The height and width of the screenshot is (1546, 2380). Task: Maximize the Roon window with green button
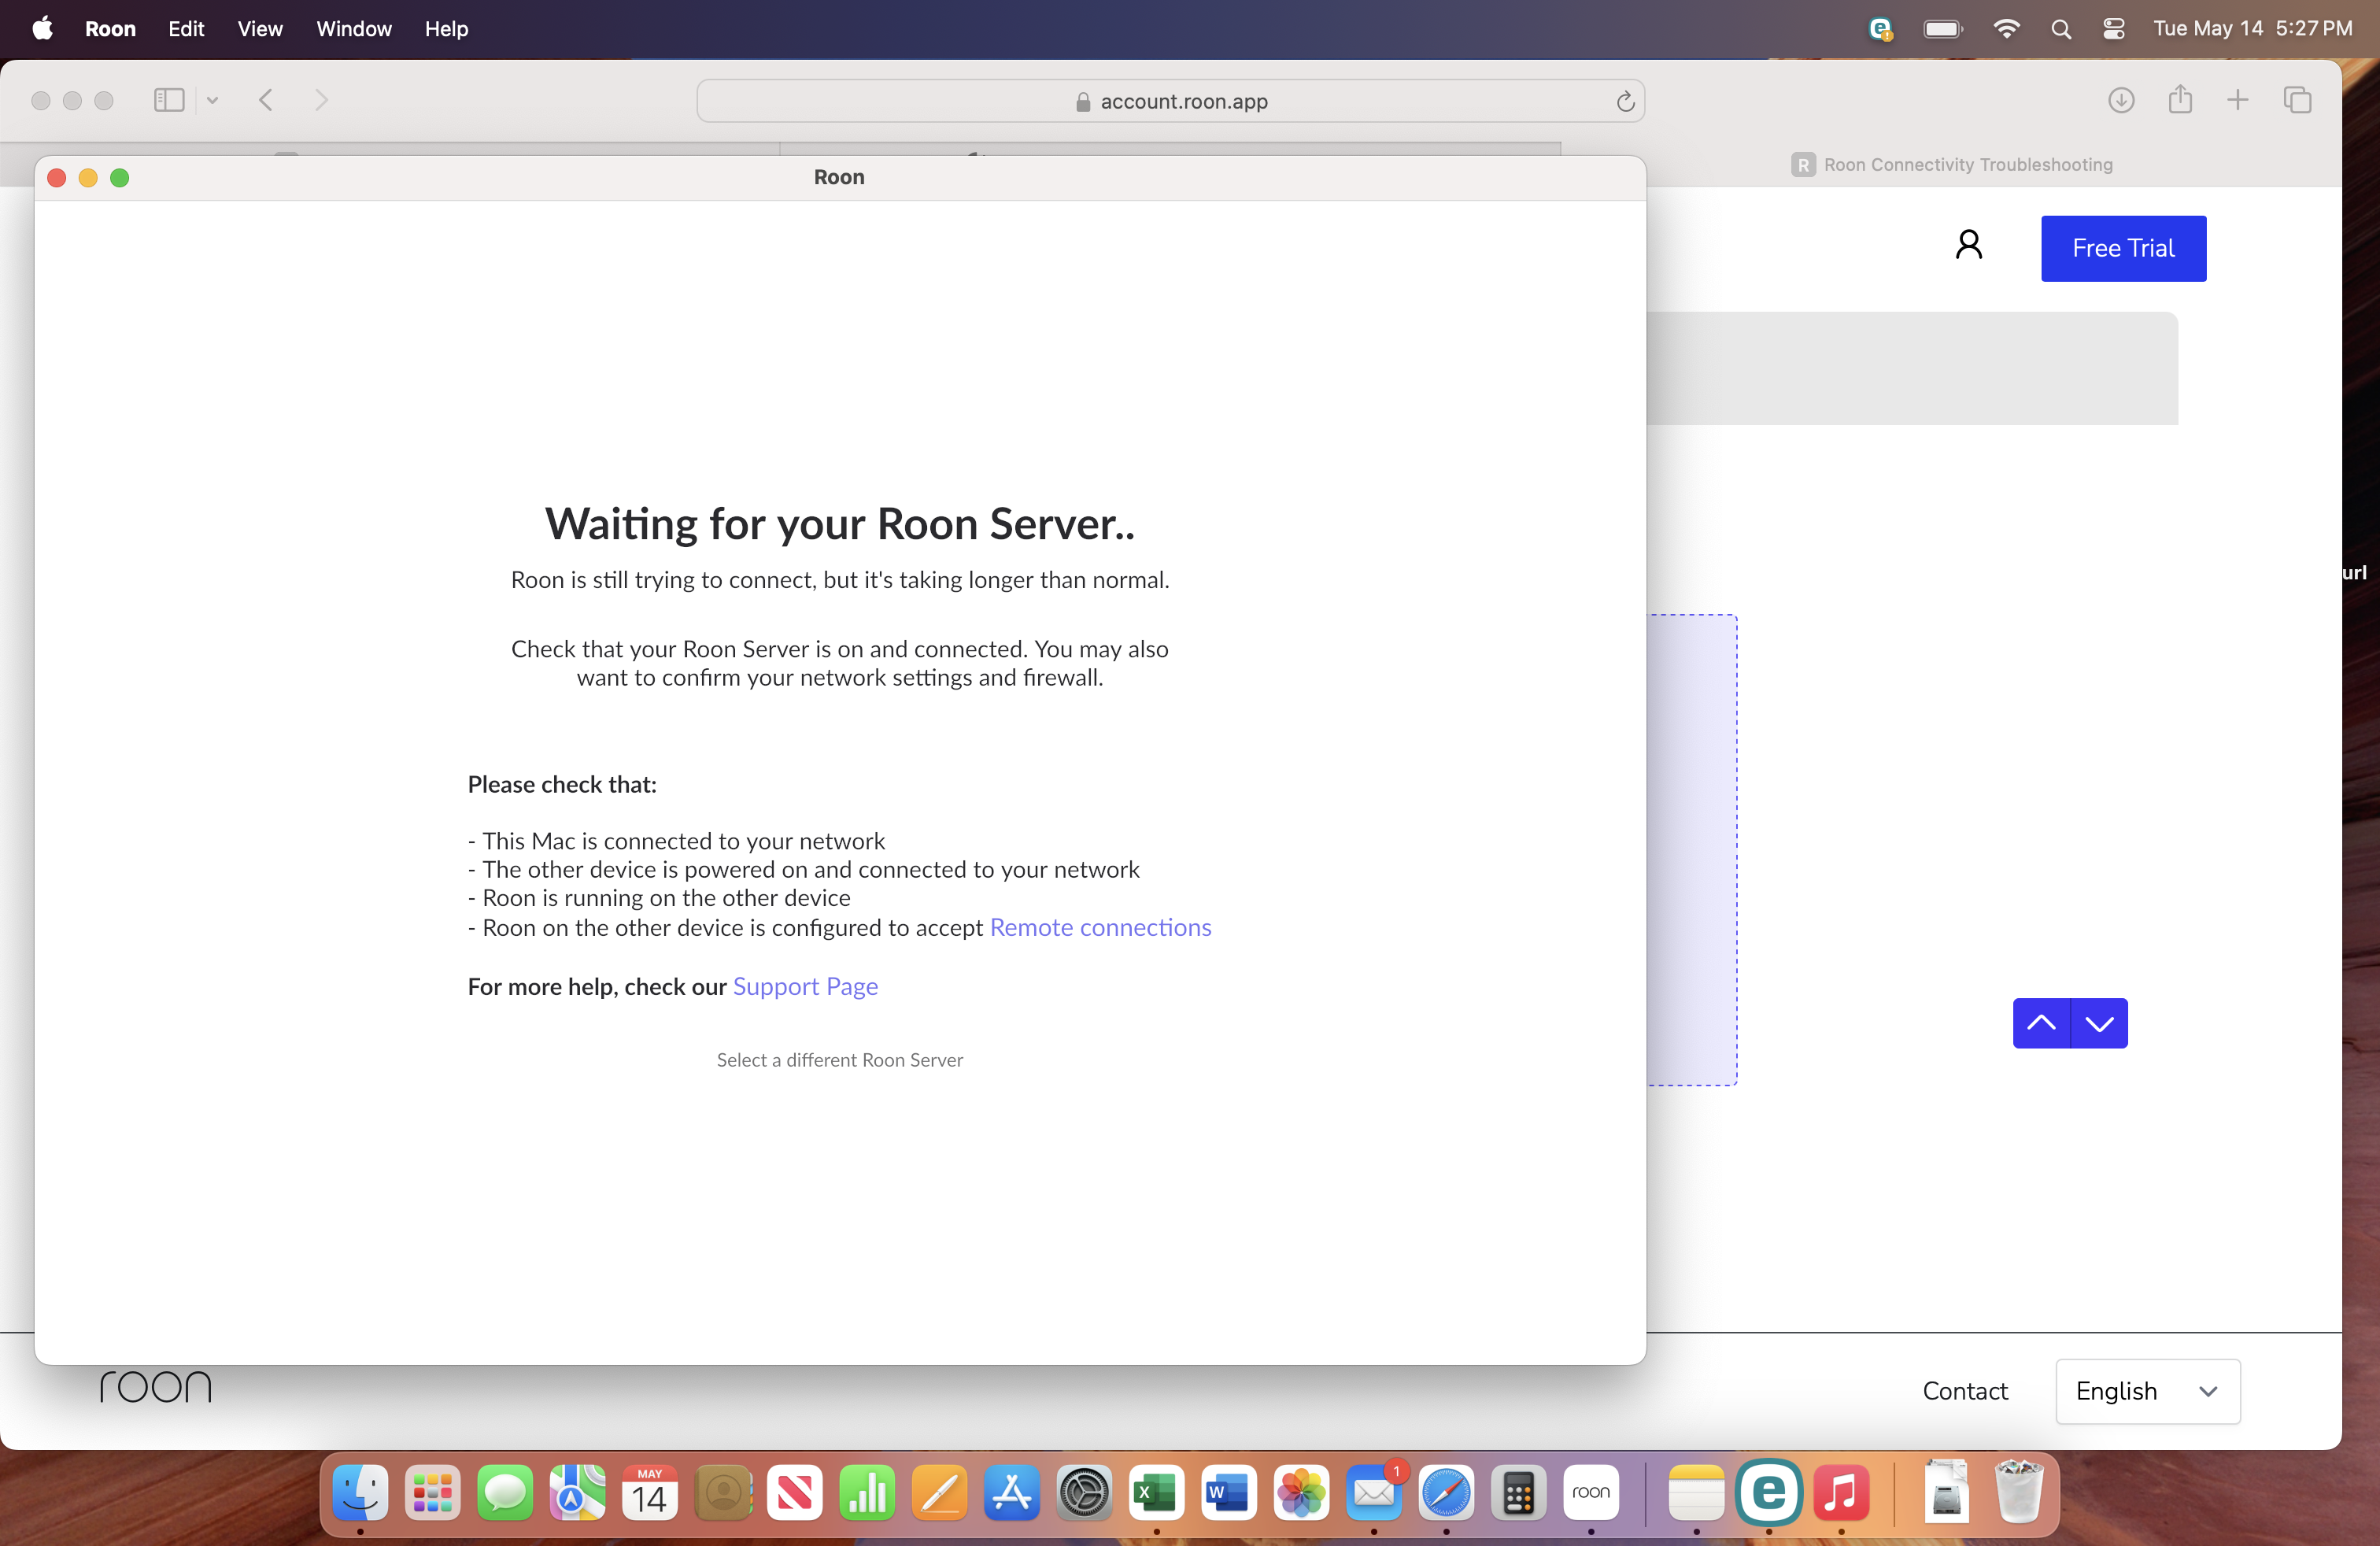(119, 178)
